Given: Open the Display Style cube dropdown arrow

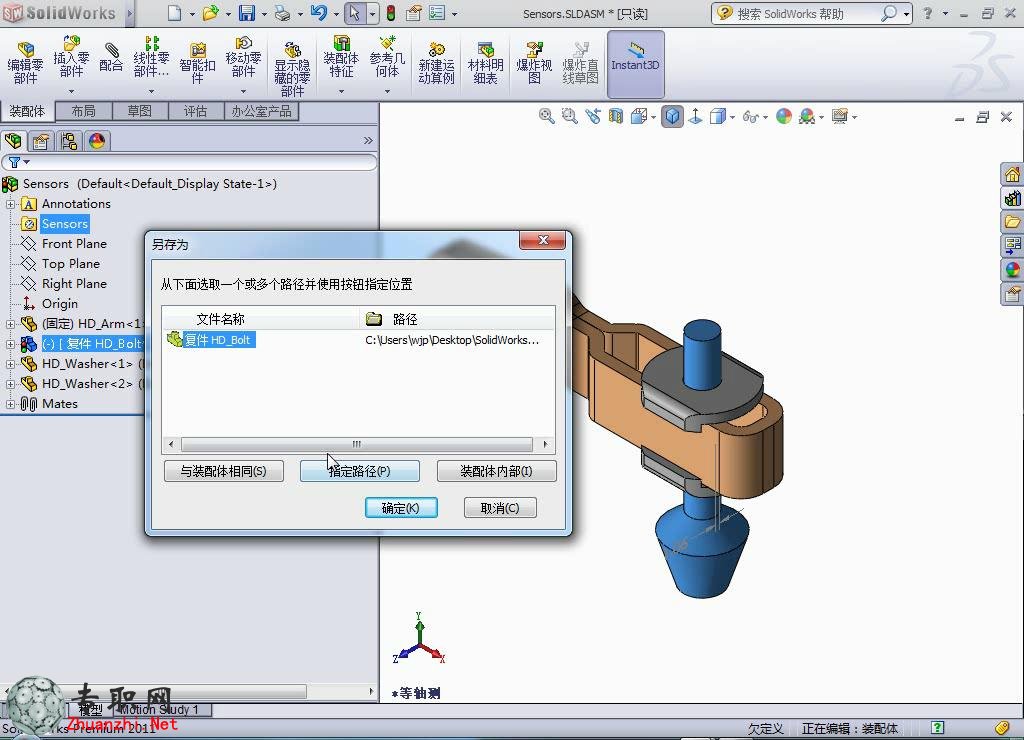Looking at the screenshot, I should tap(732, 118).
